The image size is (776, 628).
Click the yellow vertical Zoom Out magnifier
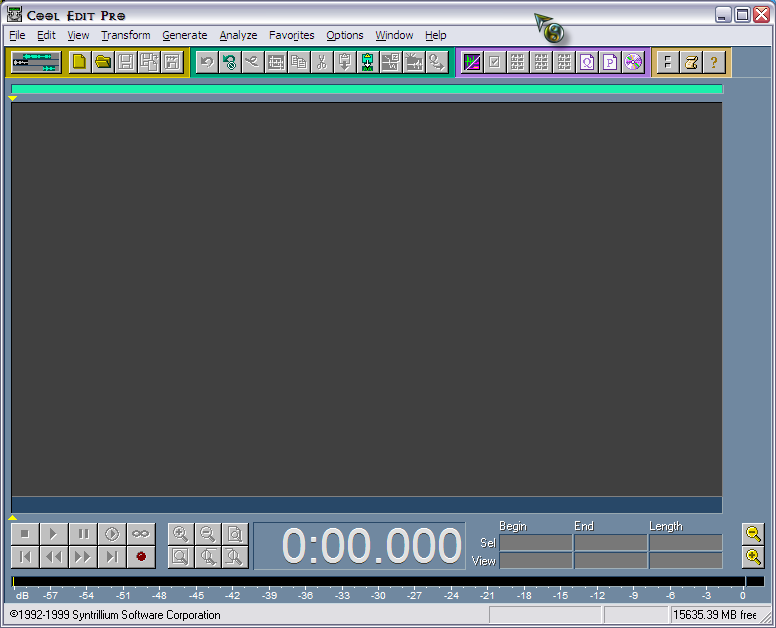point(753,534)
